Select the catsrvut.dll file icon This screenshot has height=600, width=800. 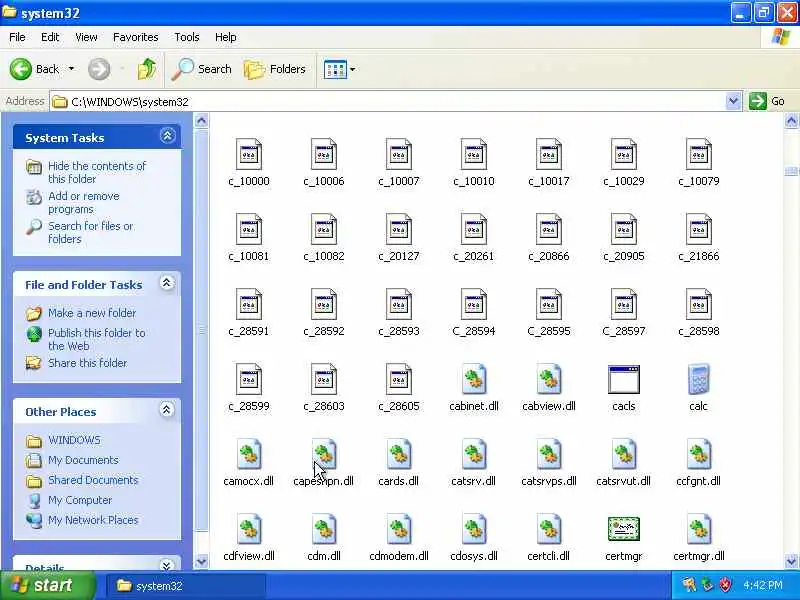(x=623, y=455)
